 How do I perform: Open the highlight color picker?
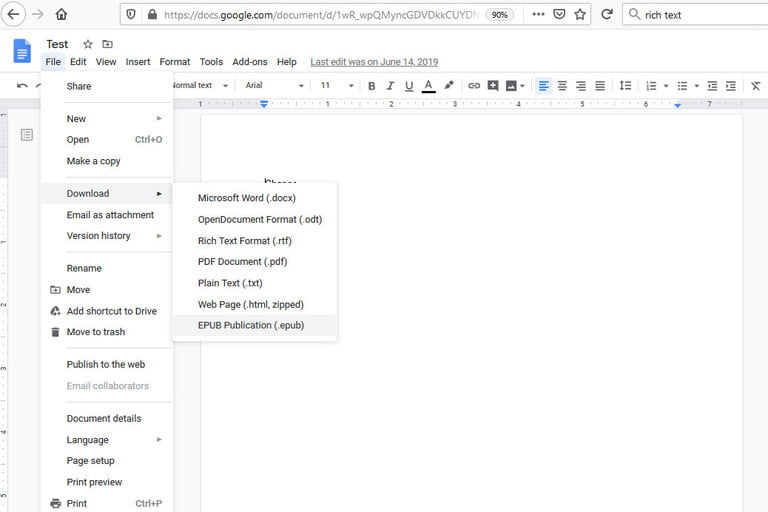449,86
